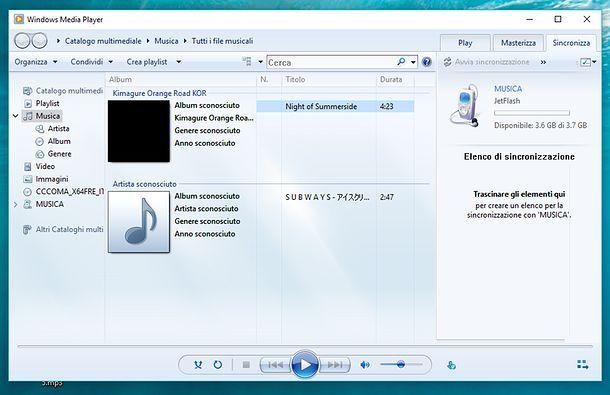Click the playback seek bar
This screenshot has height=395, width=610.
pos(305,346)
